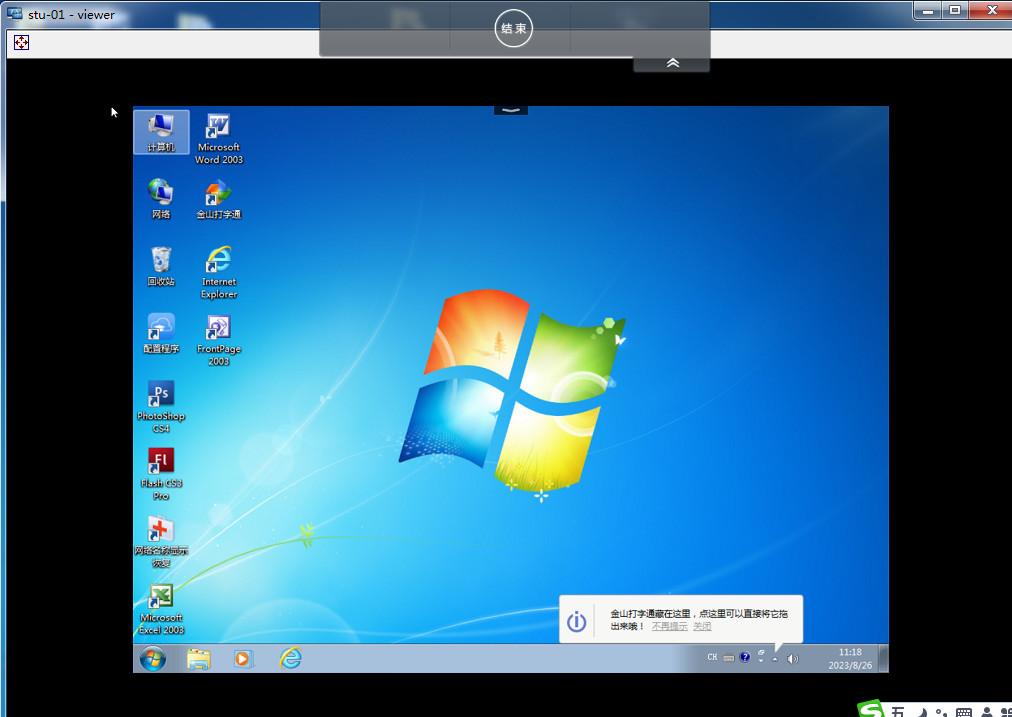This screenshot has width=1012, height=717.
Task: Click the blue help question-mark tray icon
Action: point(745,658)
